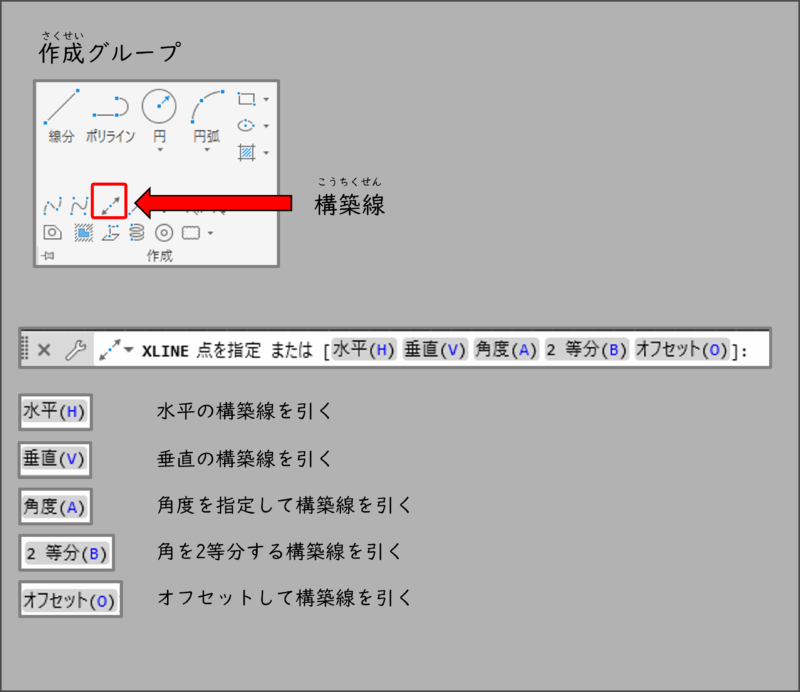Choose 垂直(V) option in command line
Image resolution: width=800 pixels, height=692 pixels.
[x=435, y=350]
